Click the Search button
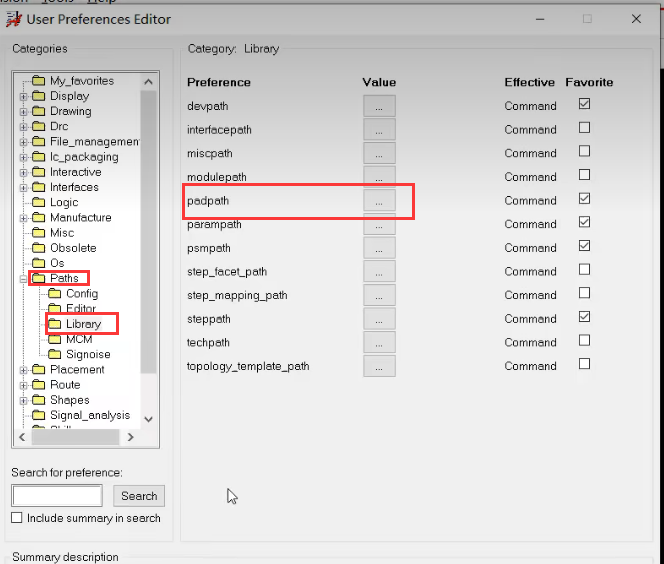This screenshot has height=564, width=664. click(x=139, y=495)
